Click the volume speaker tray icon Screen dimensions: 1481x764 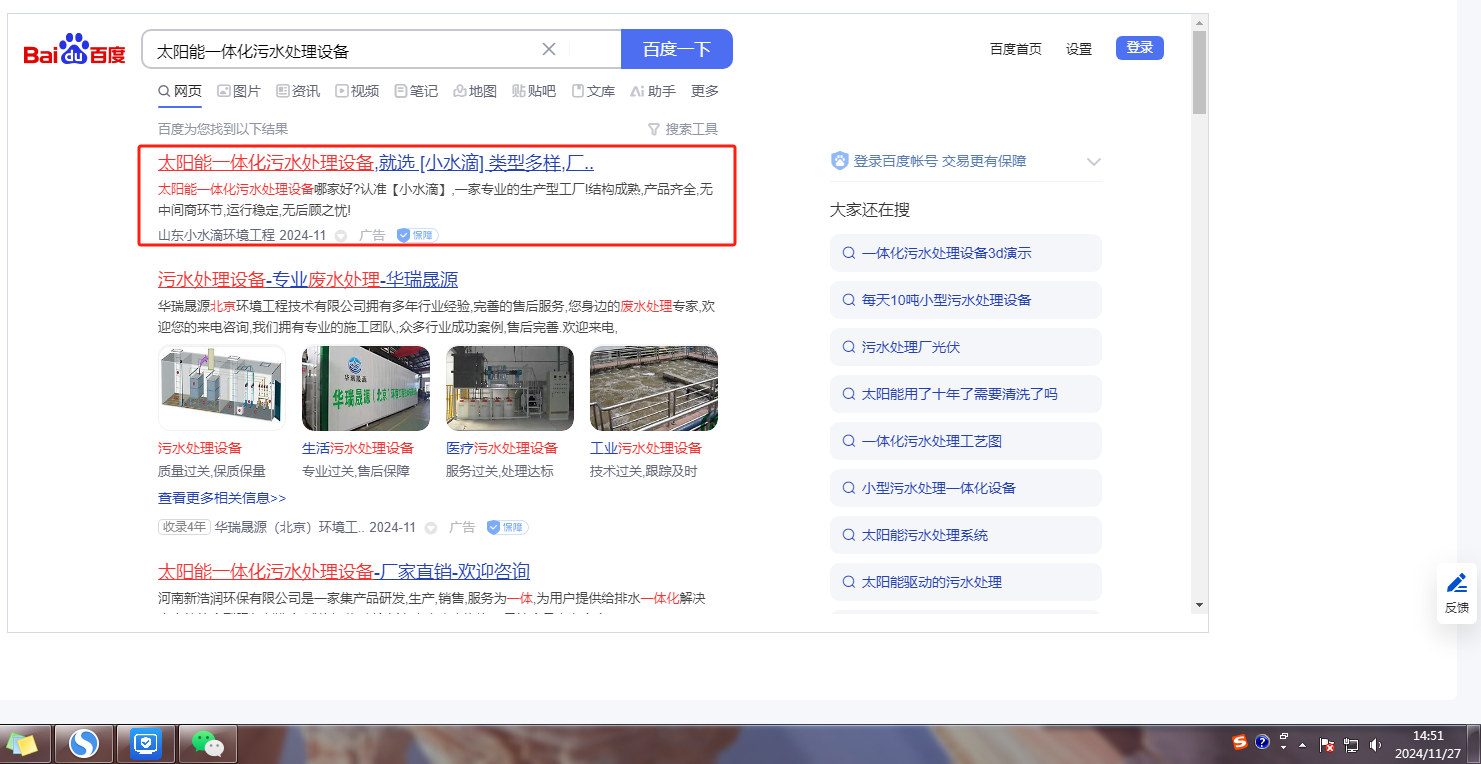click(1375, 744)
